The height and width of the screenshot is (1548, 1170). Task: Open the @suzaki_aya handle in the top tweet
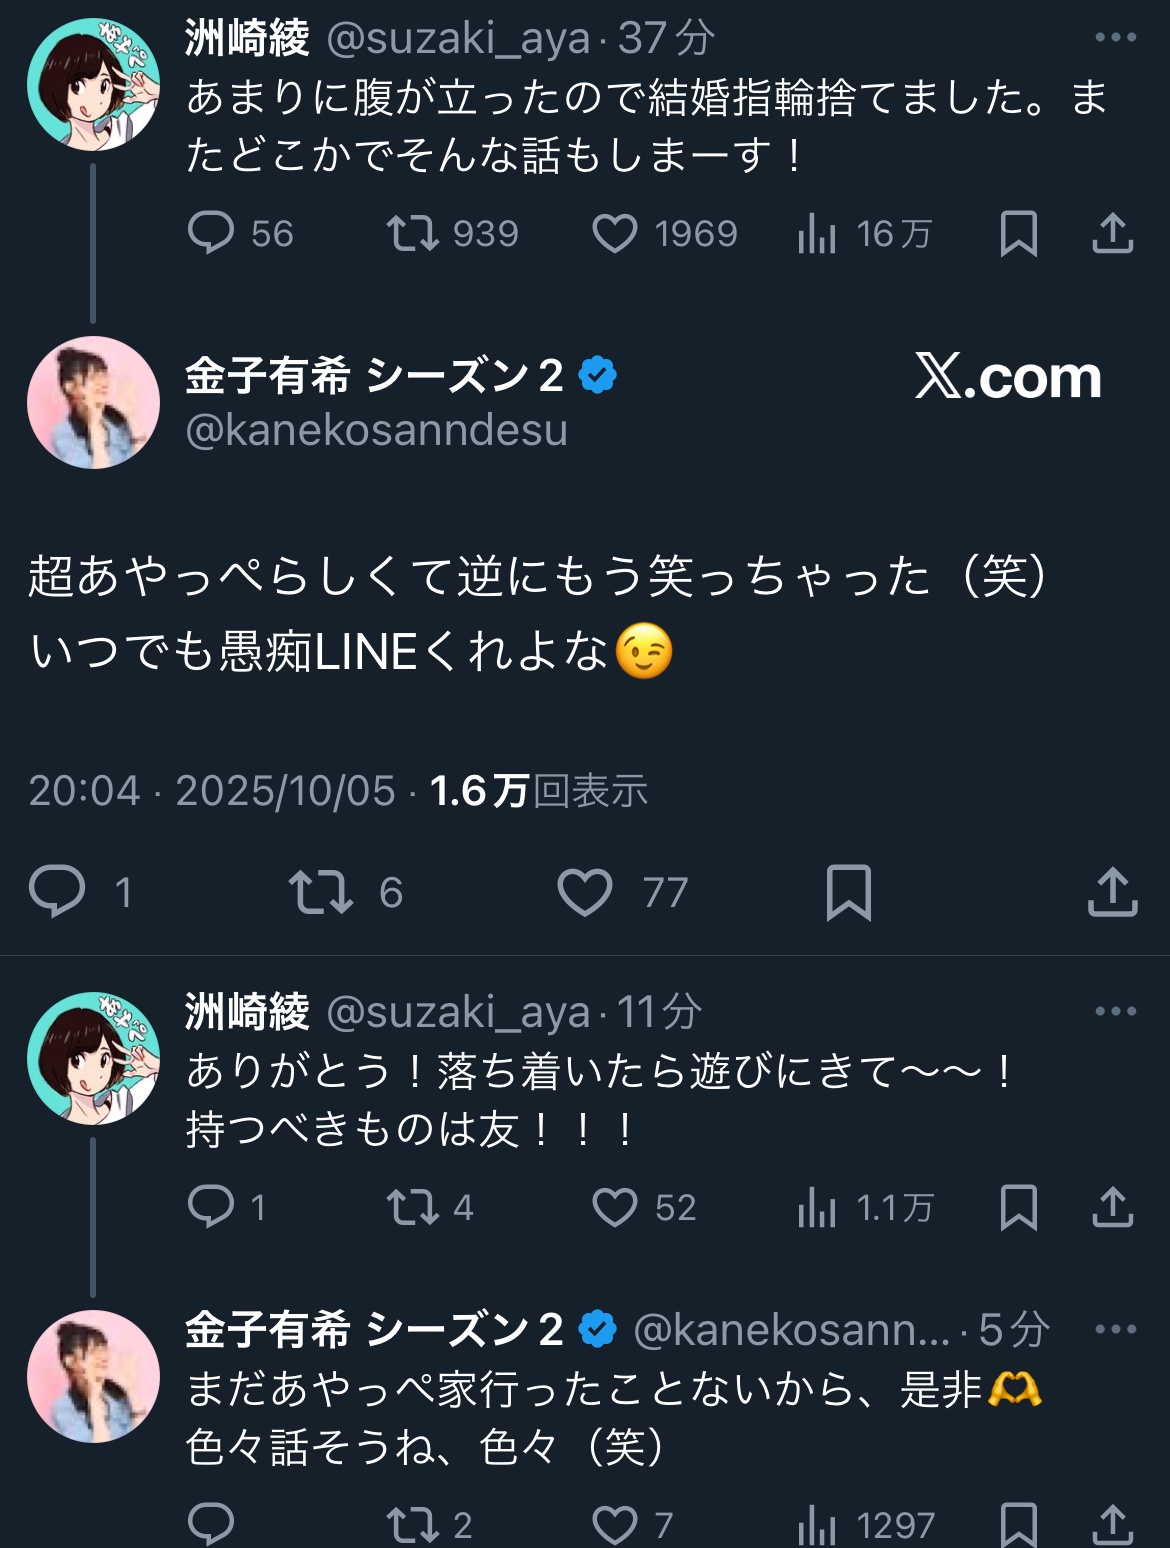click(x=458, y=38)
